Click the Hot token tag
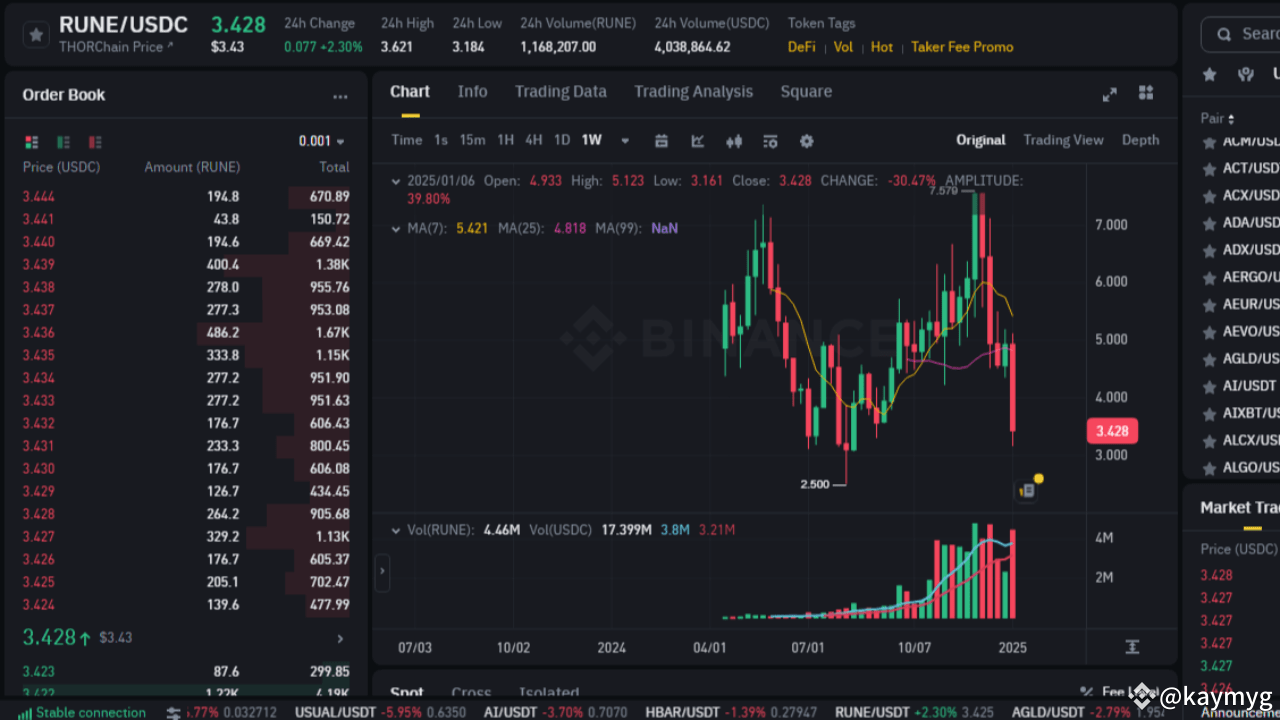The width and height of the screenshot is (1280, 720). coord(882,47)
